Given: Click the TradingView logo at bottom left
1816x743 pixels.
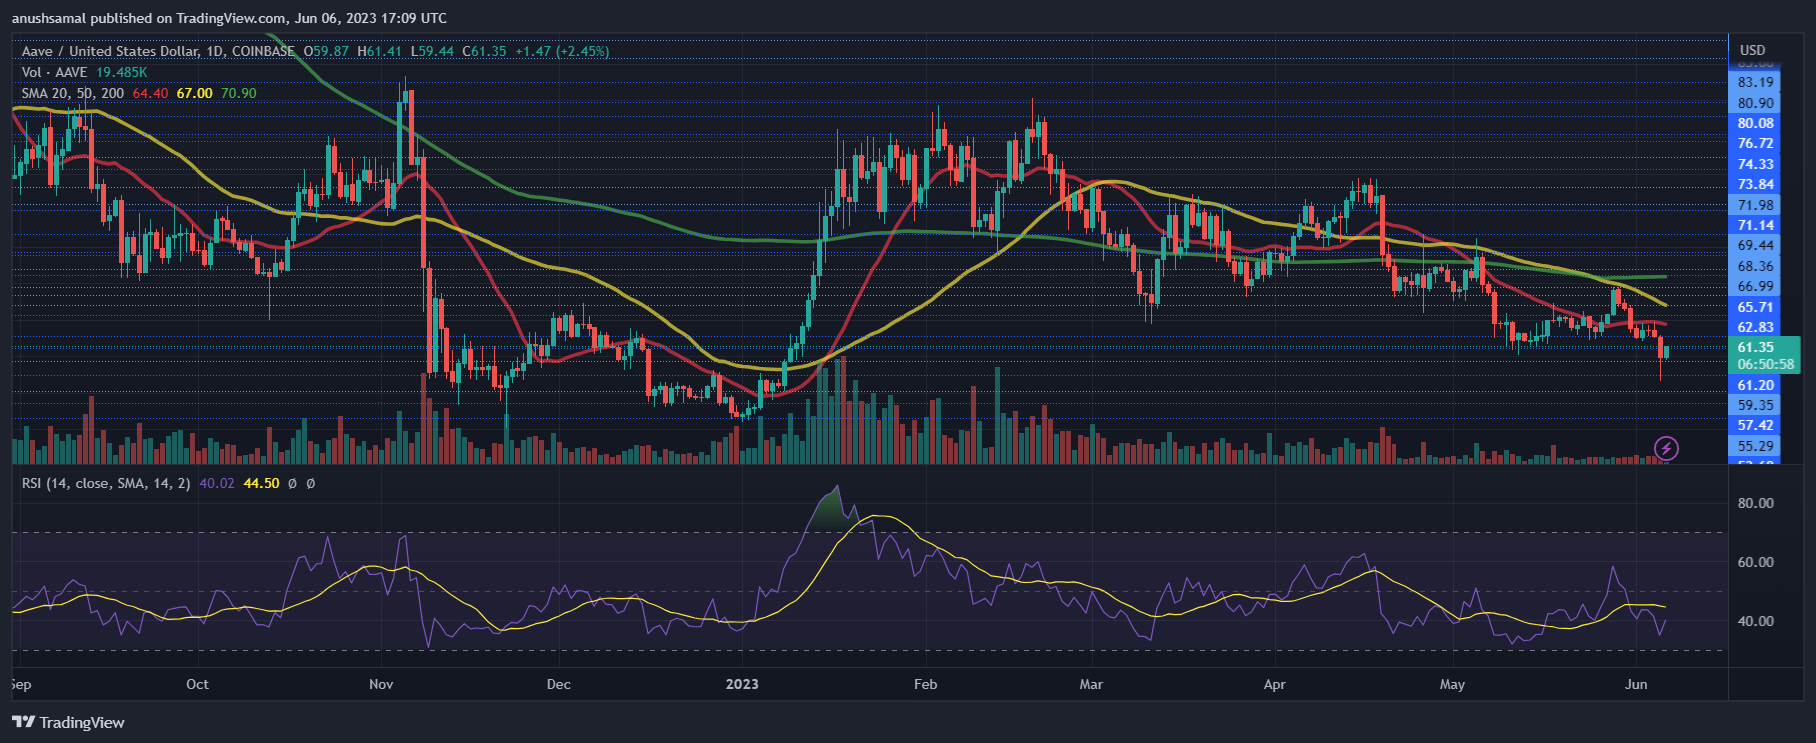Looking at the screenshot, I should [x=68, y=722].
